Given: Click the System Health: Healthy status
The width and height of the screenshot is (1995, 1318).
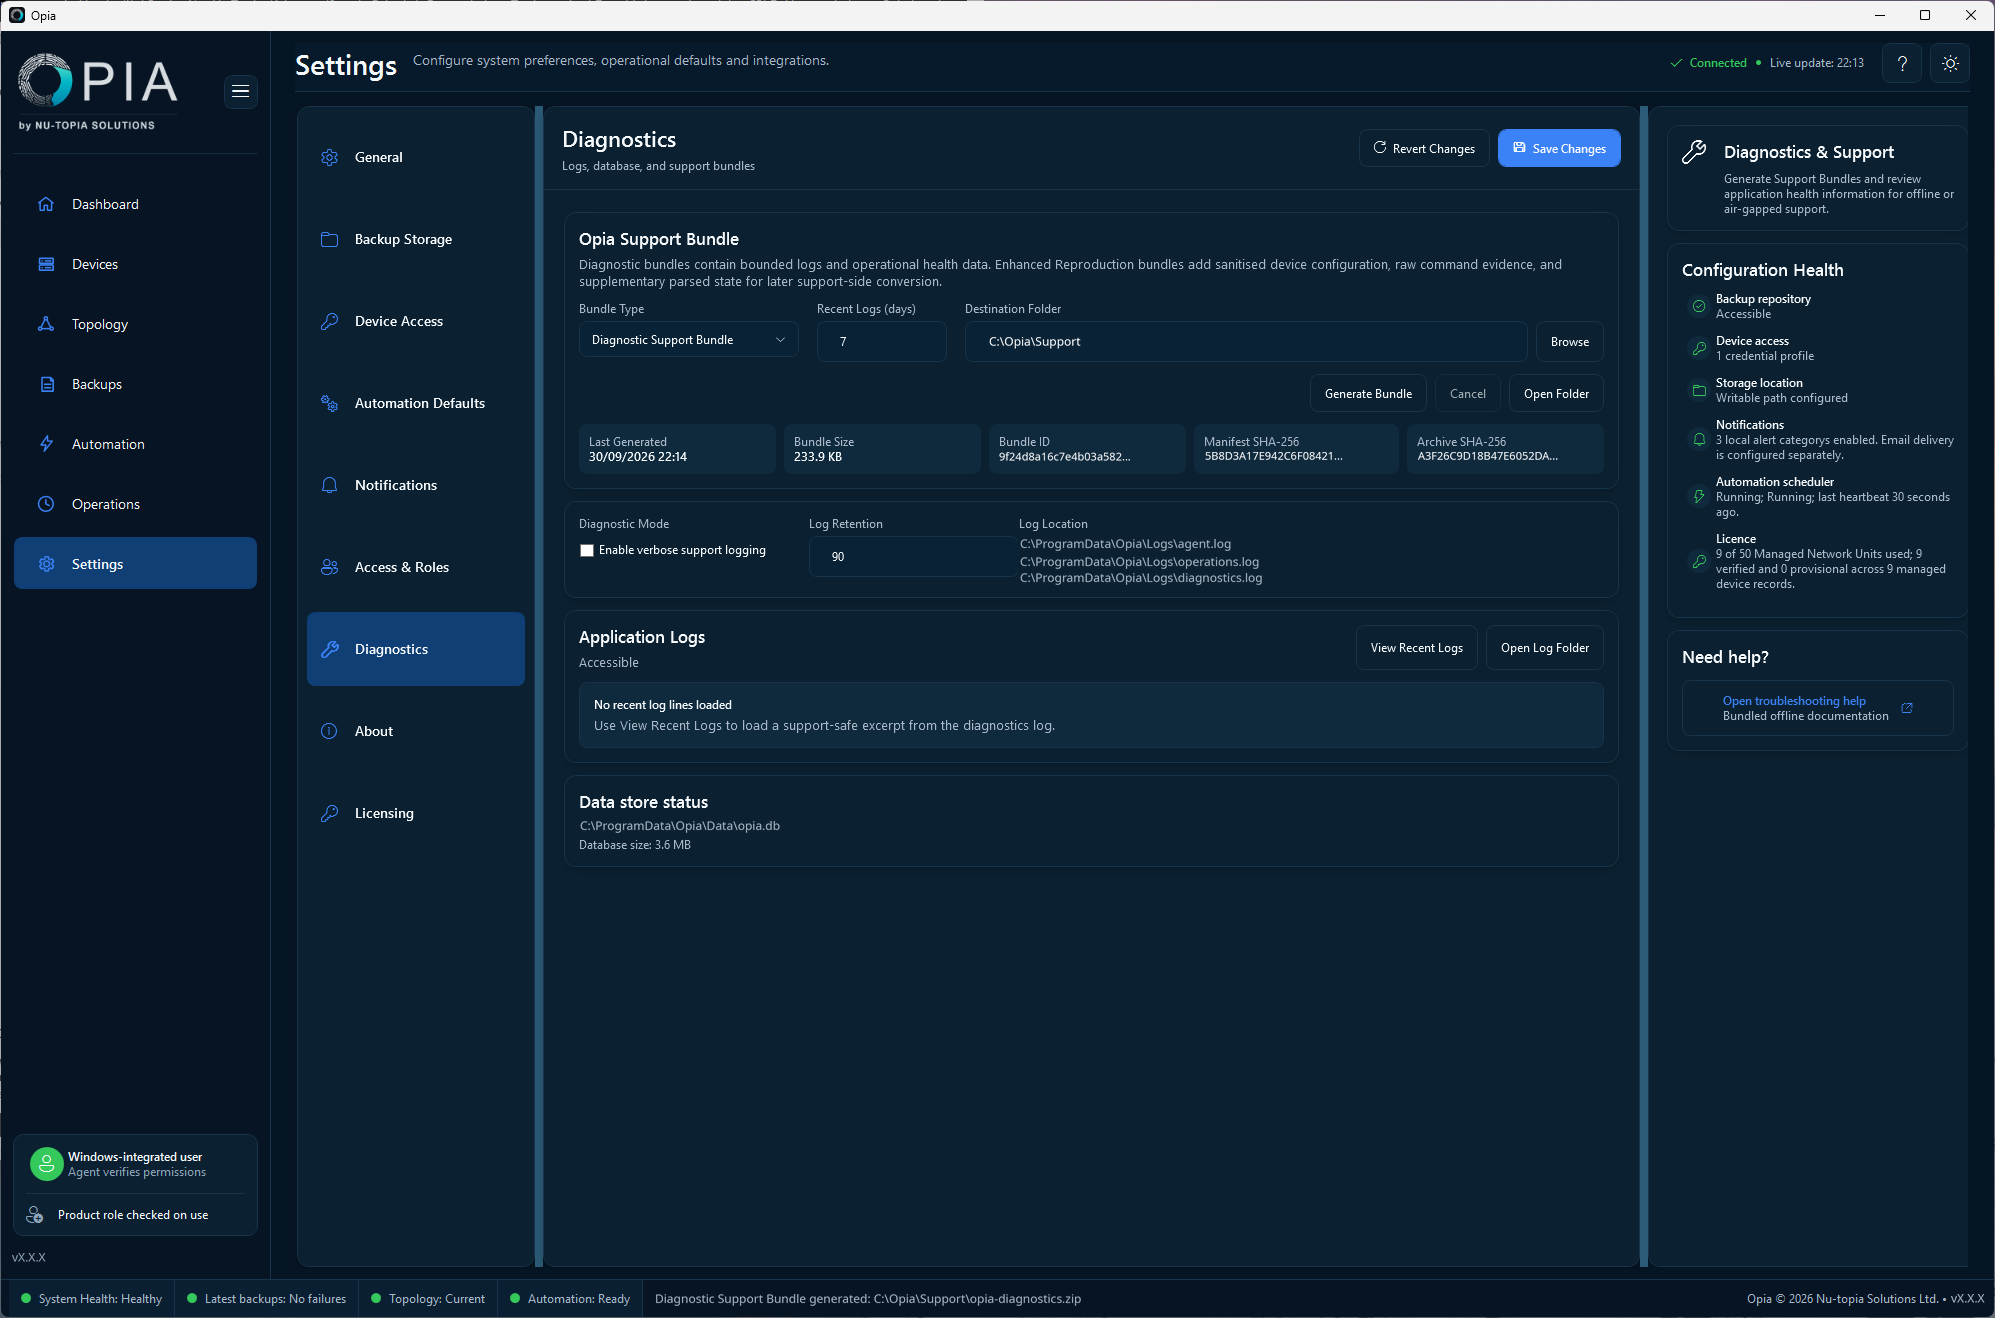Looking at the screenshot, I should (91, 1298).
